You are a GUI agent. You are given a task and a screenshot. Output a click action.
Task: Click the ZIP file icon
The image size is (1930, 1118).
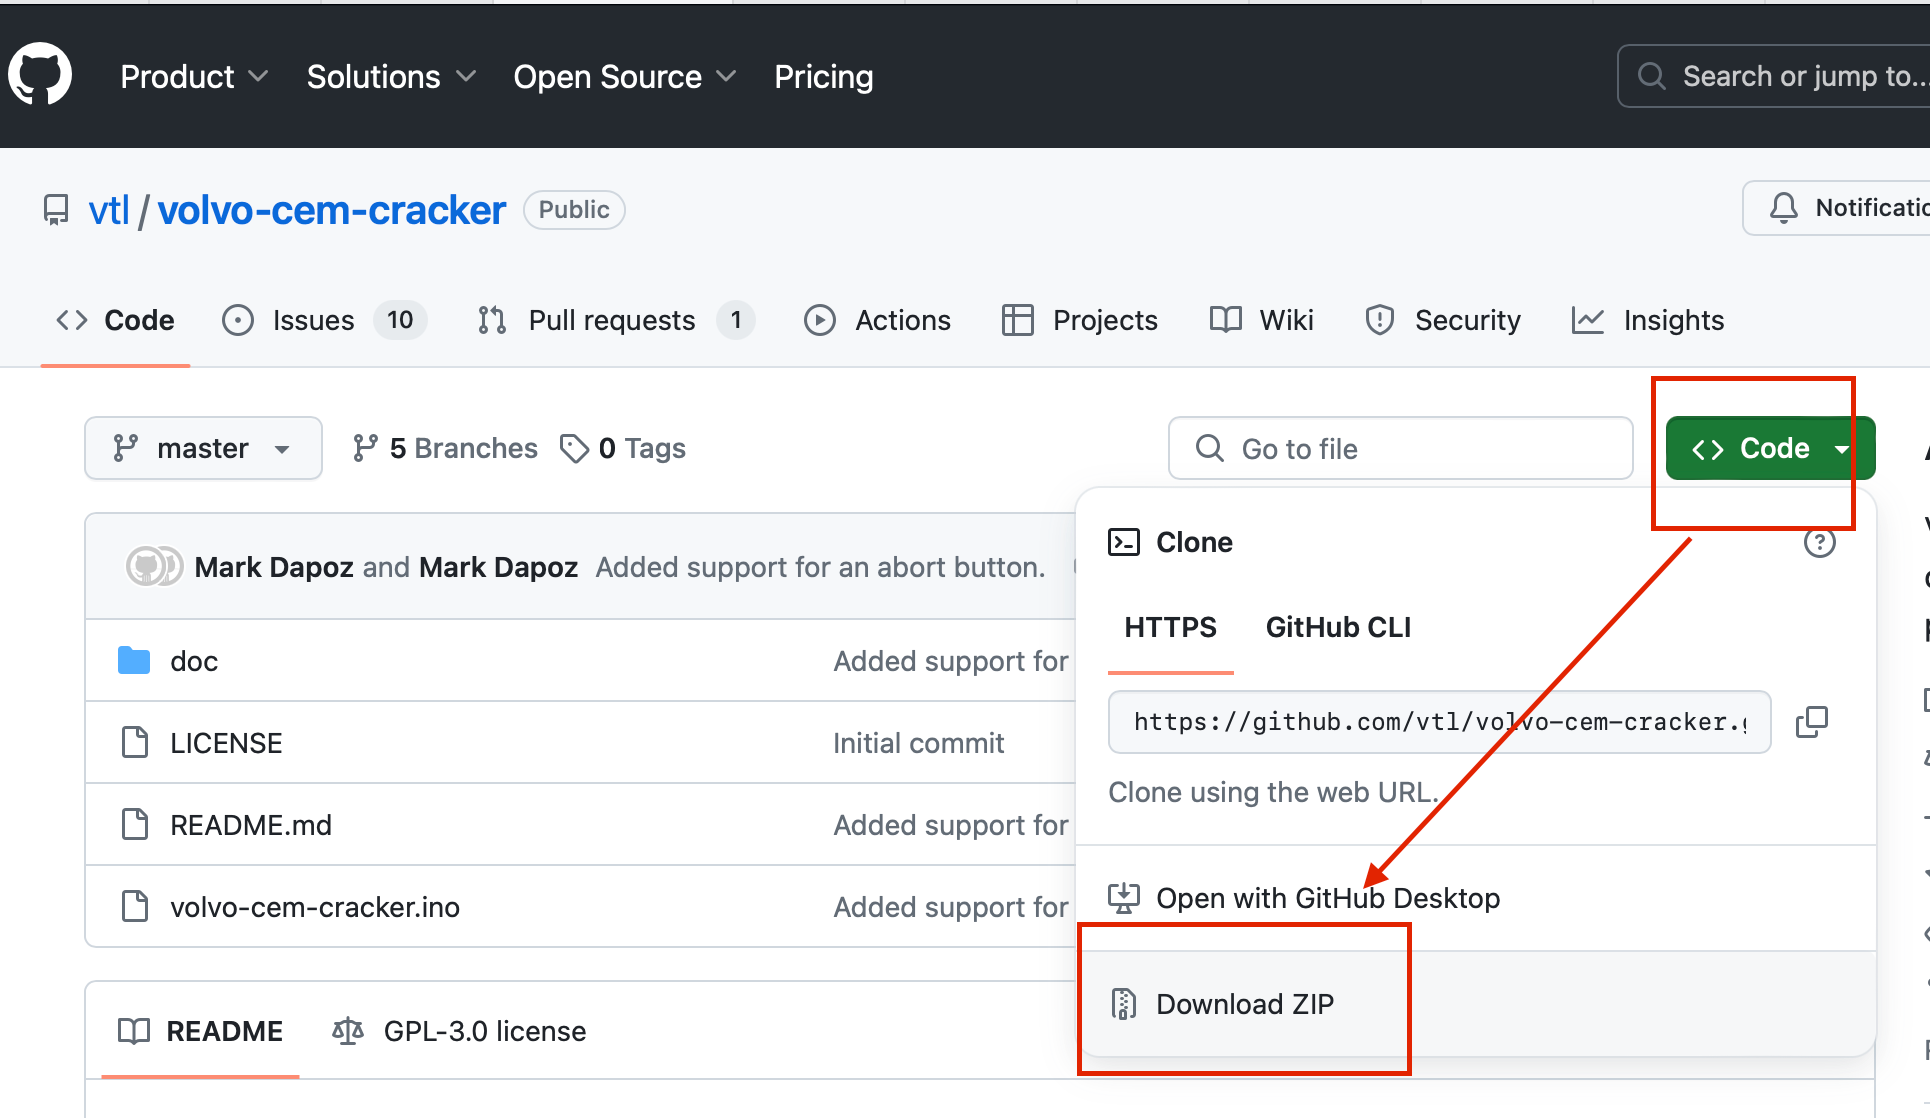point(1124,1004)
